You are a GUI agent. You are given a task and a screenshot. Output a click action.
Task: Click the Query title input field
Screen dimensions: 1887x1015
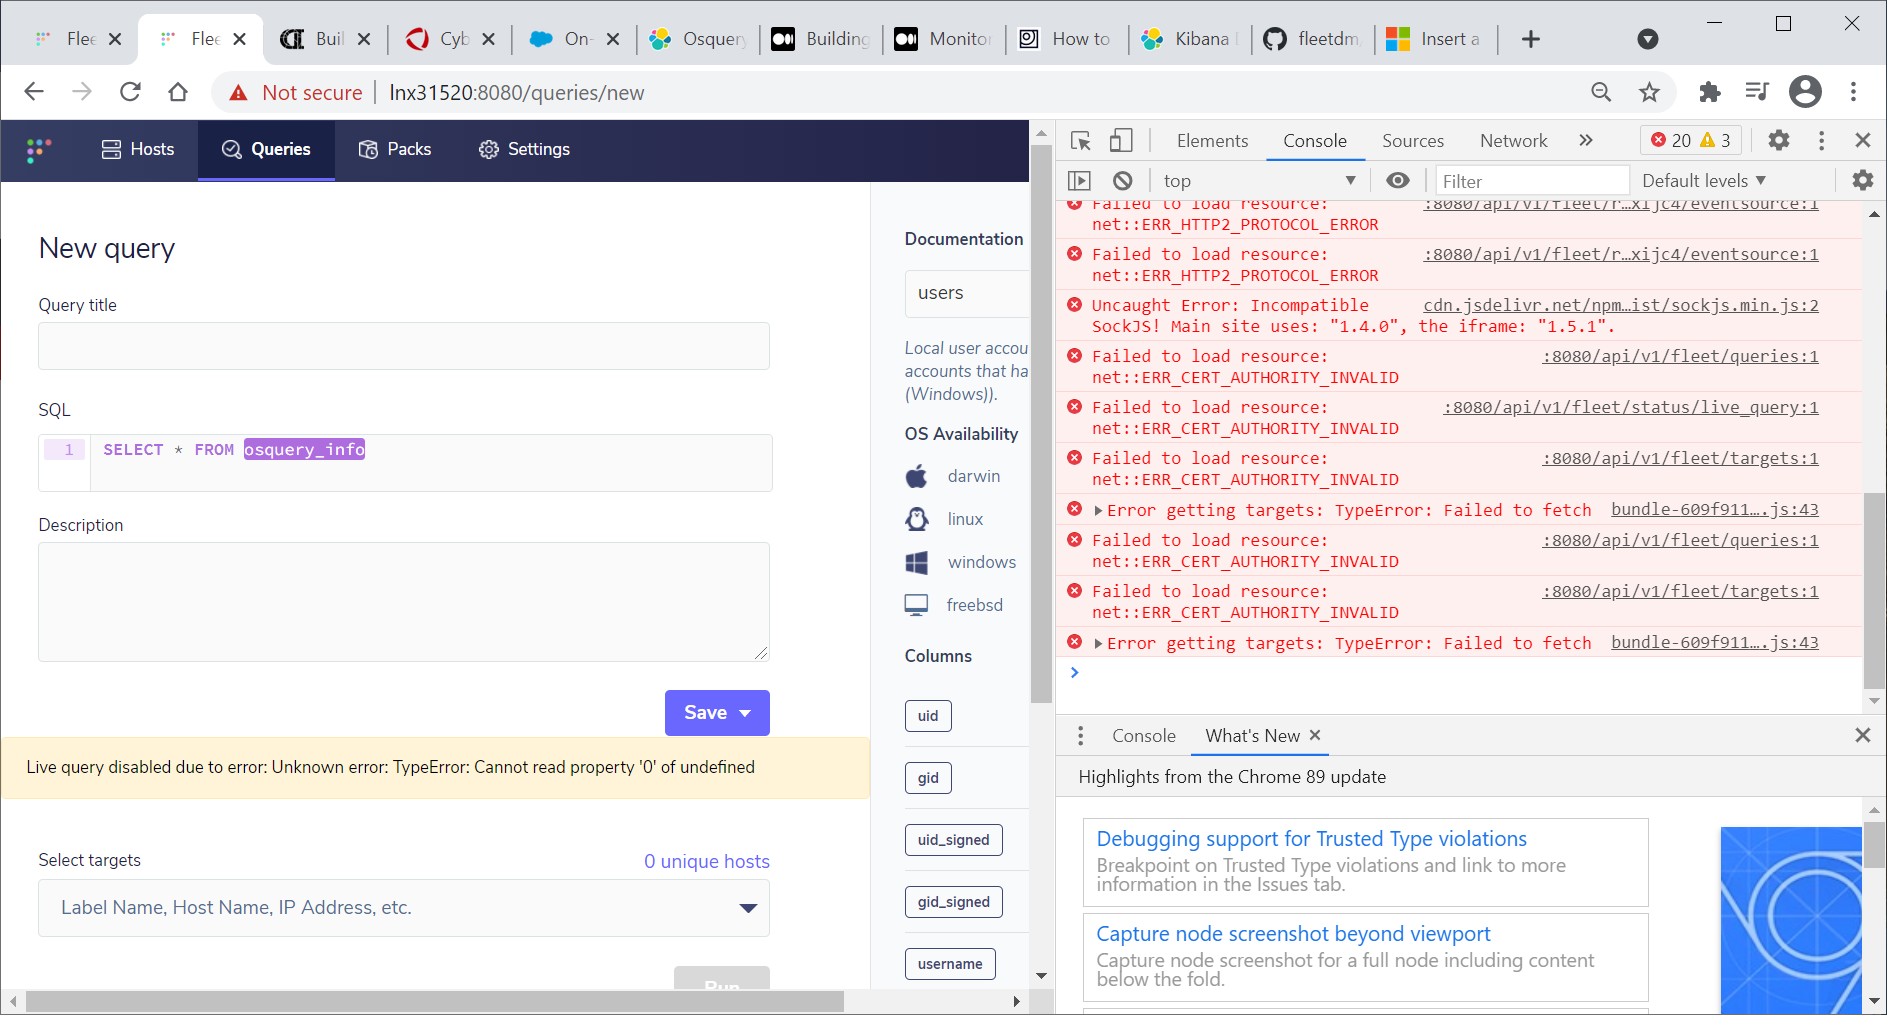point(404,346)
